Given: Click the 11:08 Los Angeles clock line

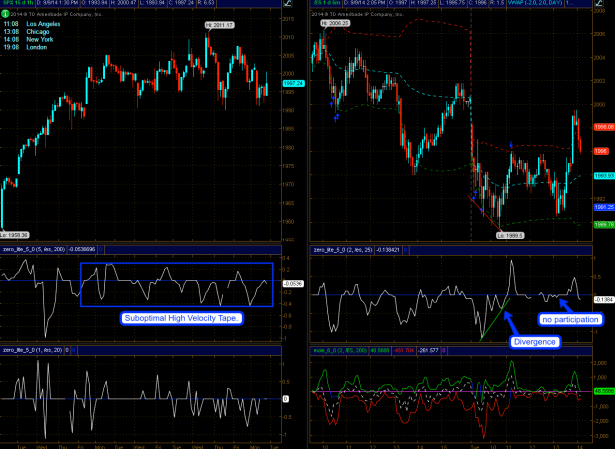Looking at the screenshot, I should pyautogui.click(x=32, y=24).
